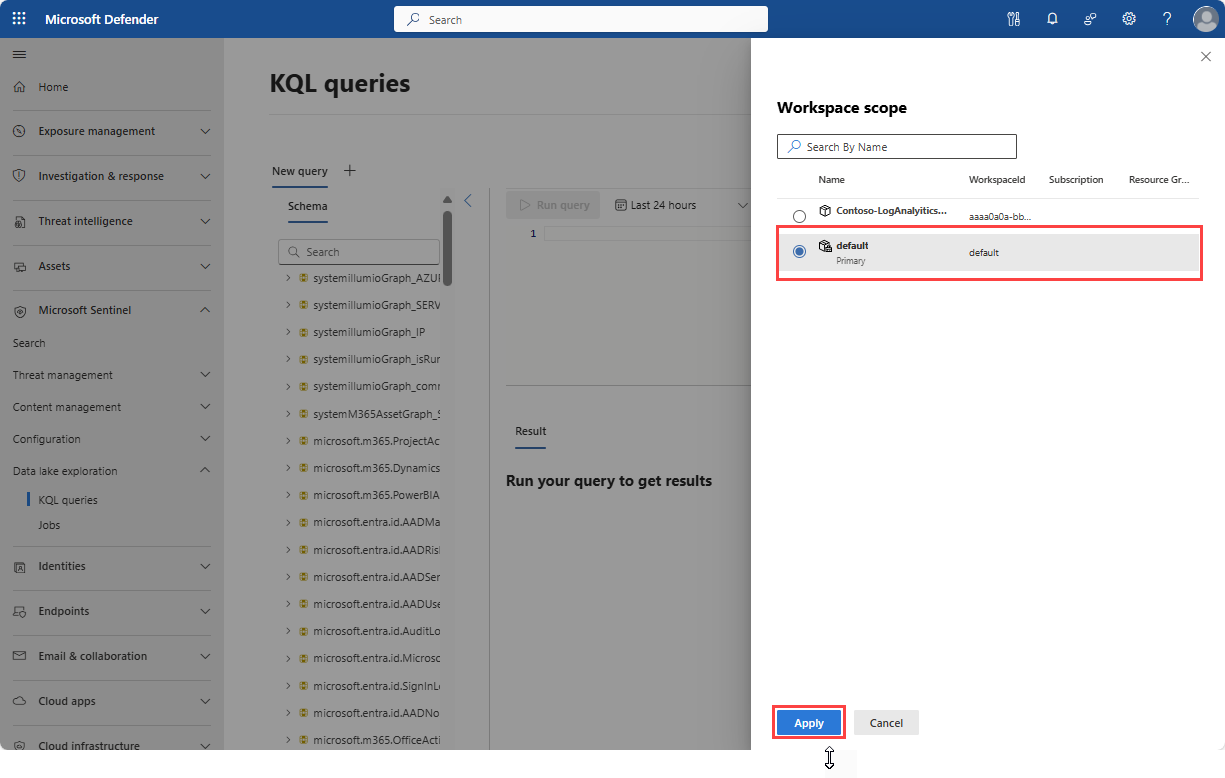Click the Identities icon in sidebar

coord(19,566)
